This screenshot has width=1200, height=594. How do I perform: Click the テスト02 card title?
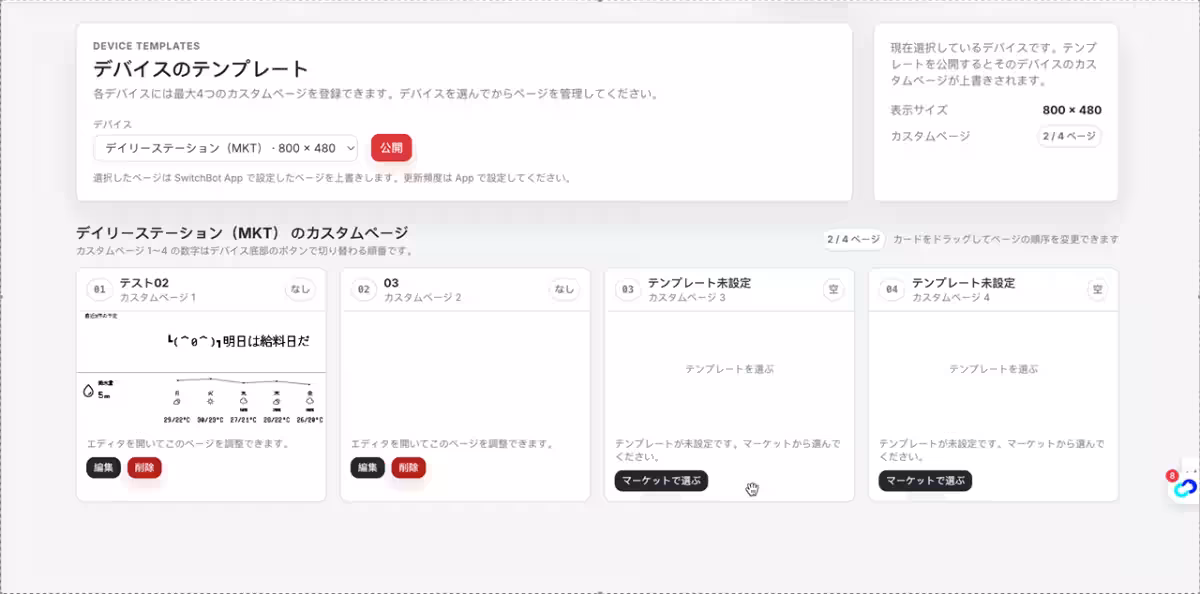144,283
